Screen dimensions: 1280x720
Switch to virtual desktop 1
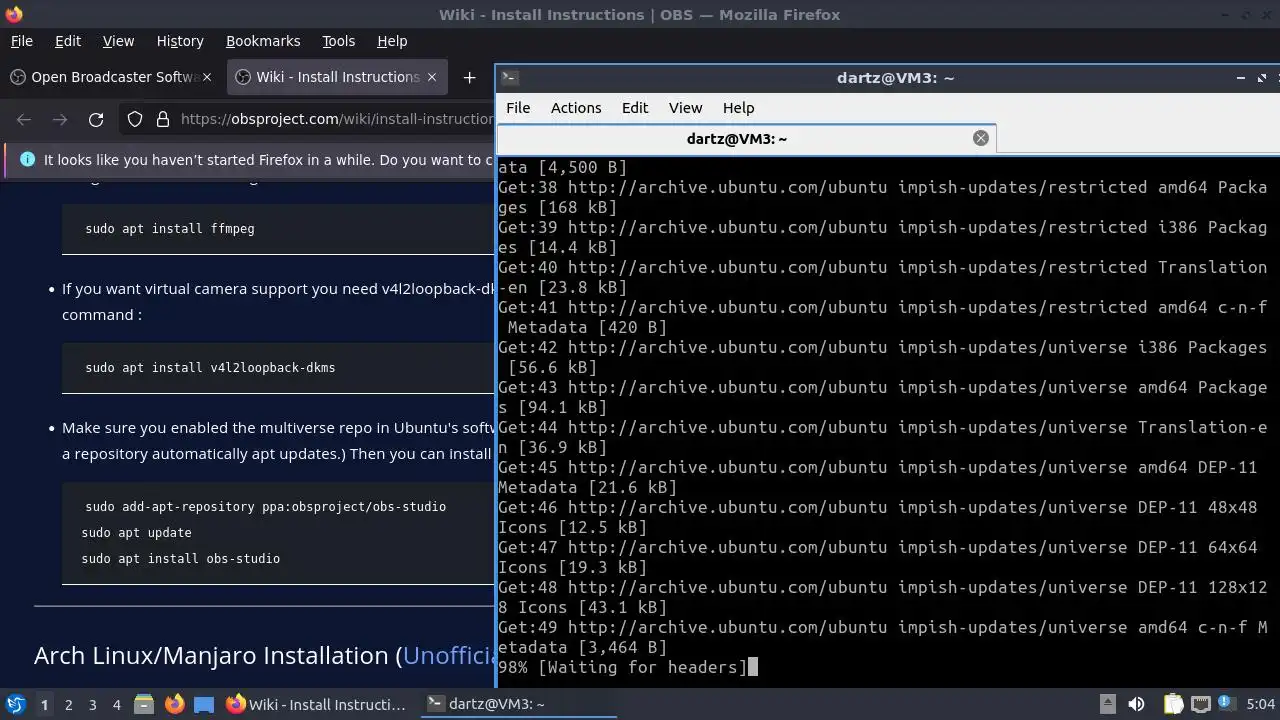(44, 704)
